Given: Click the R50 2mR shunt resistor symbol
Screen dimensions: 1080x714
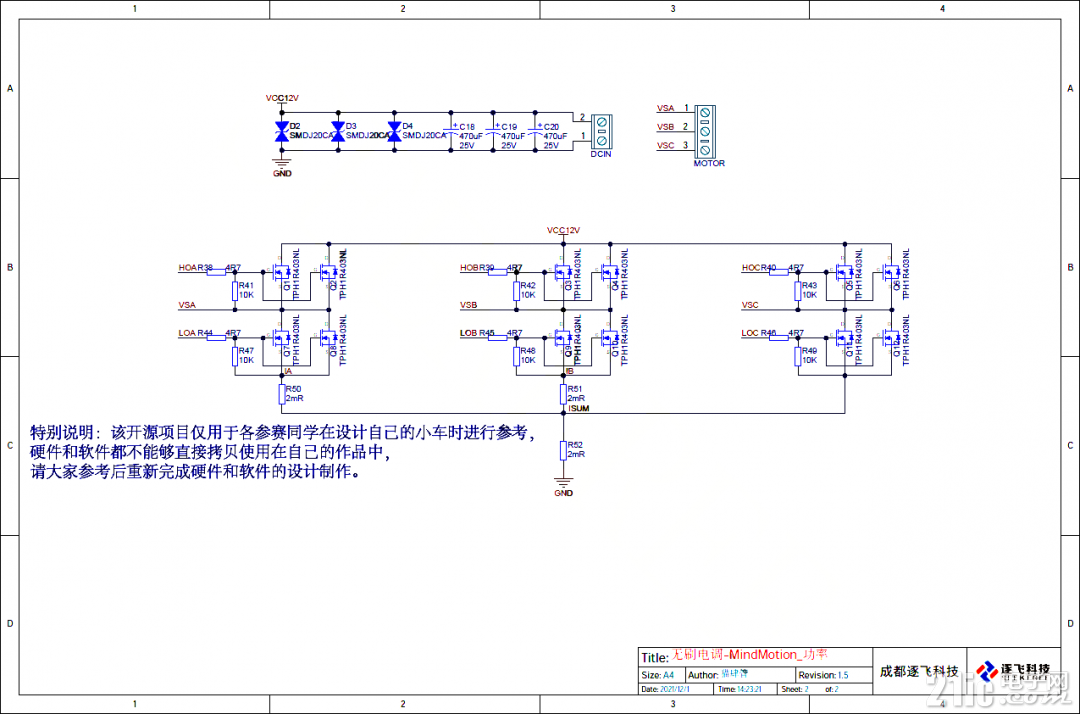Looking at the screenshot, I should [282, 394].
